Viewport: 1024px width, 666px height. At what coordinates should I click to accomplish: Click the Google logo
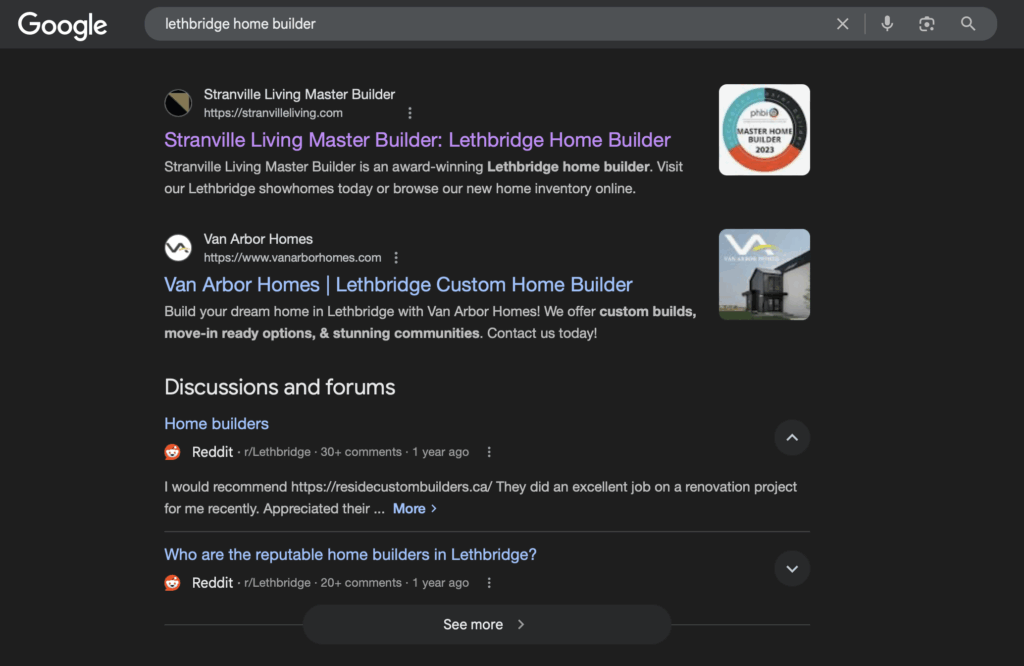click(x=62, y=25)
